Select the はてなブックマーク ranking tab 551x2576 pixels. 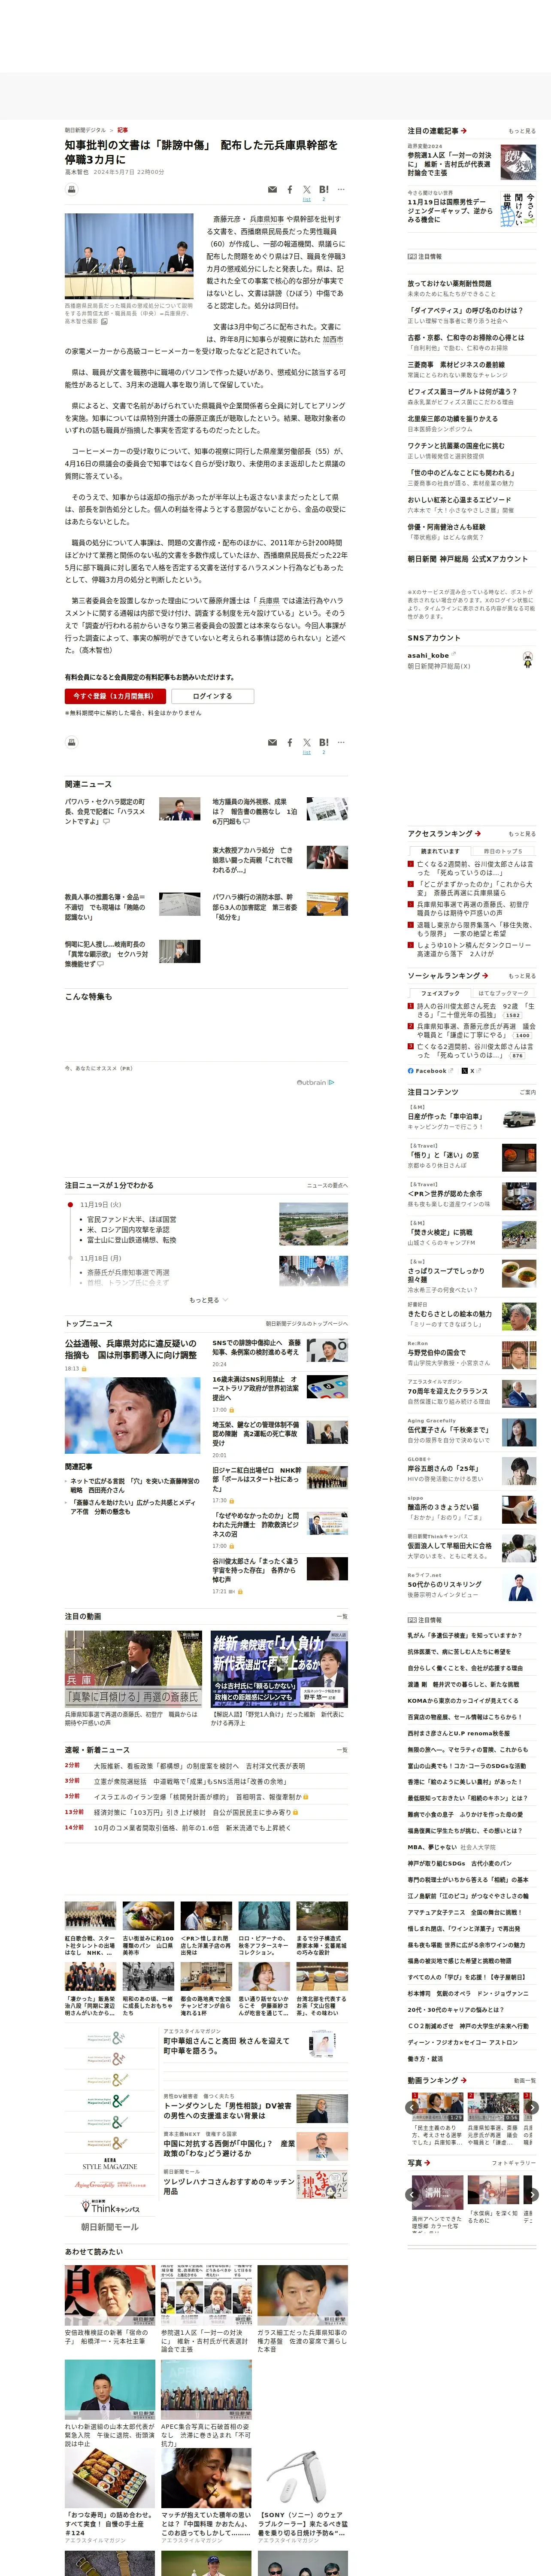click(x=503, y=994)
